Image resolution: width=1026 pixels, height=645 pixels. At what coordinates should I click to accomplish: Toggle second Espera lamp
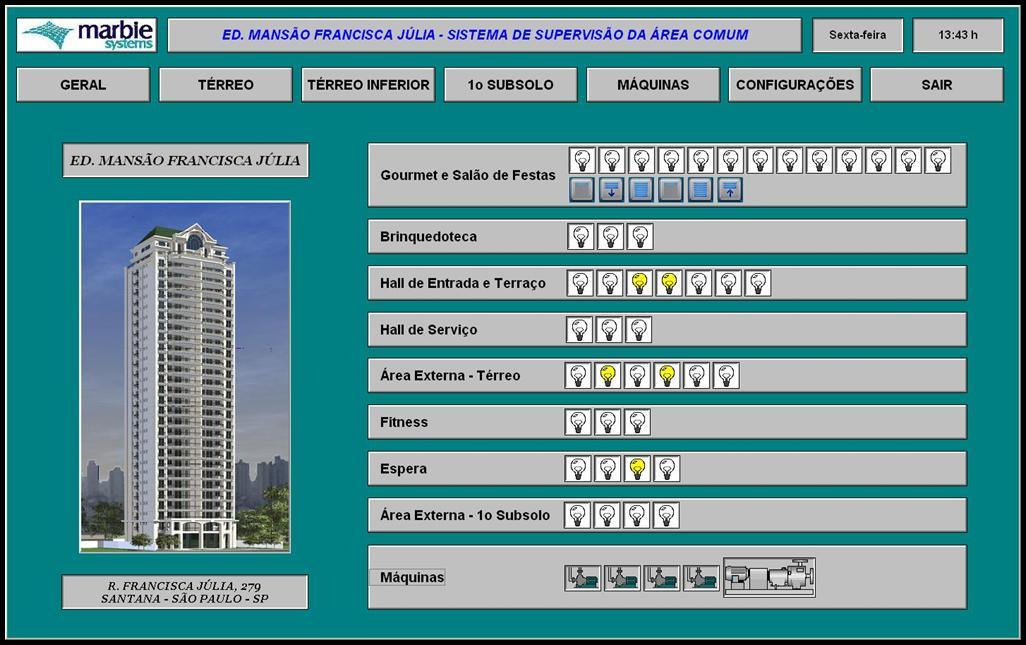click(607, 469)
